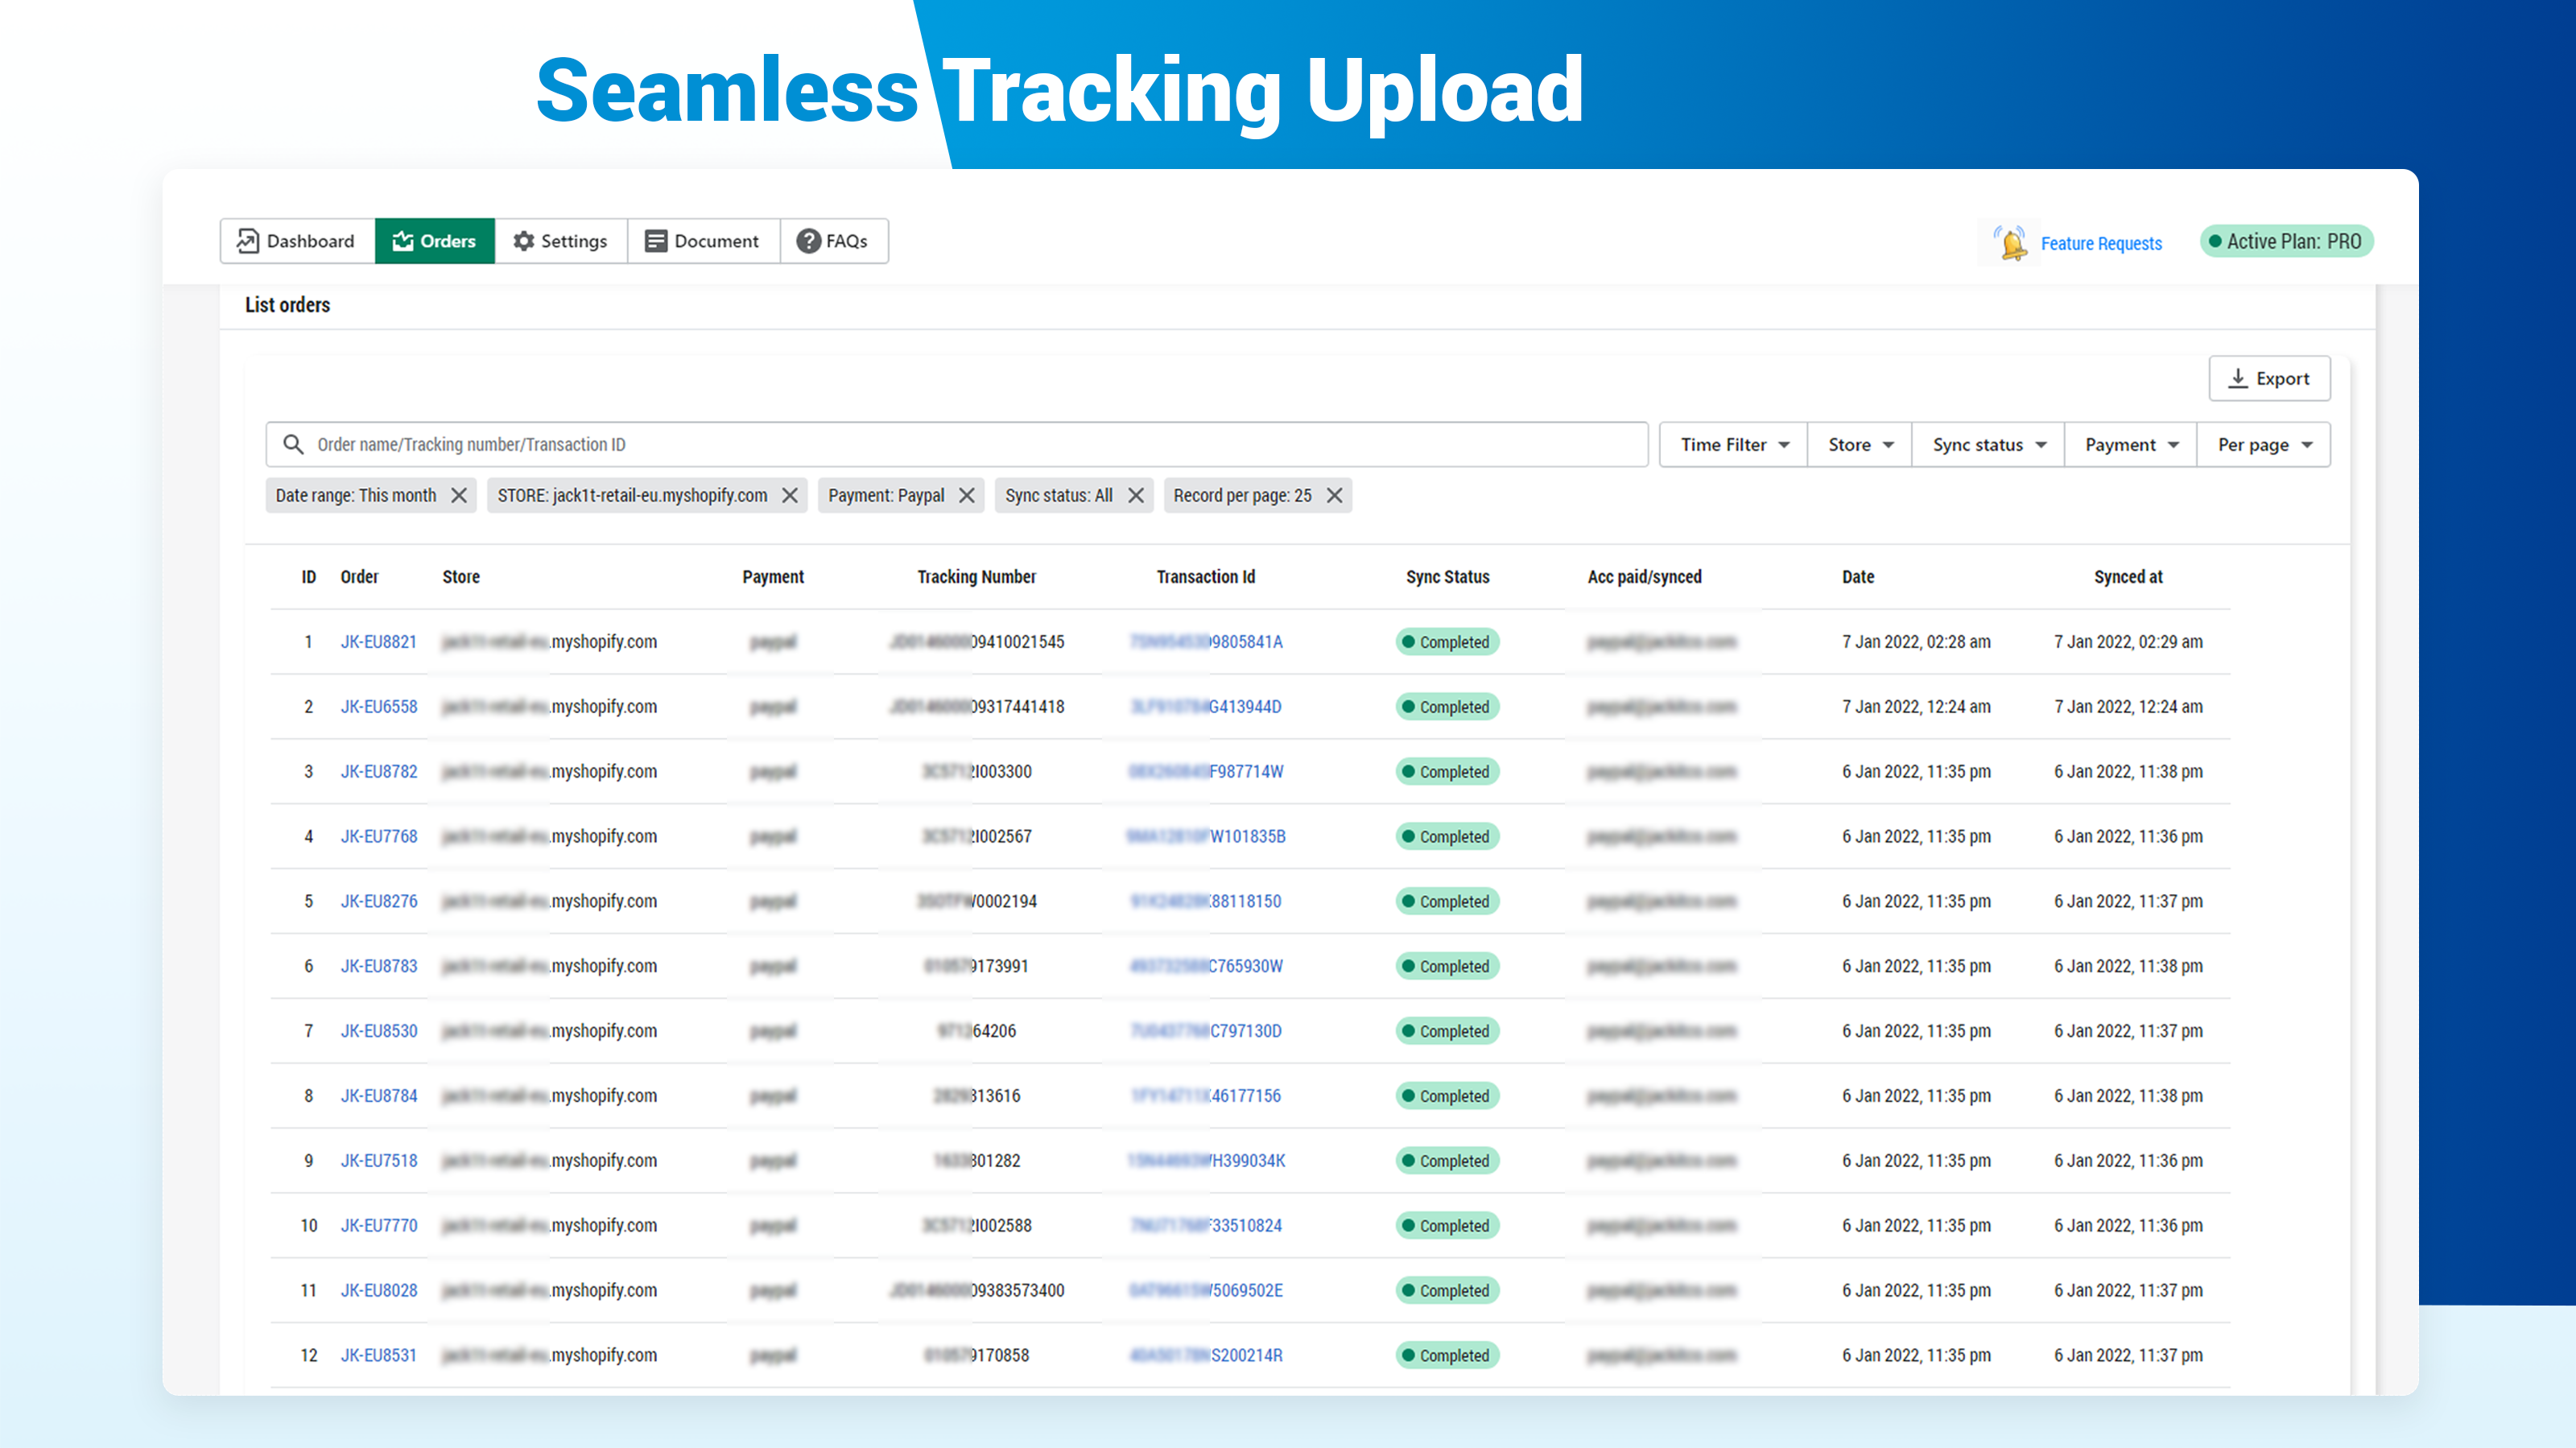This screenshot has height=1448, width=2576.
Task: Open order link JK-EU8821
Action: (378, 641)
